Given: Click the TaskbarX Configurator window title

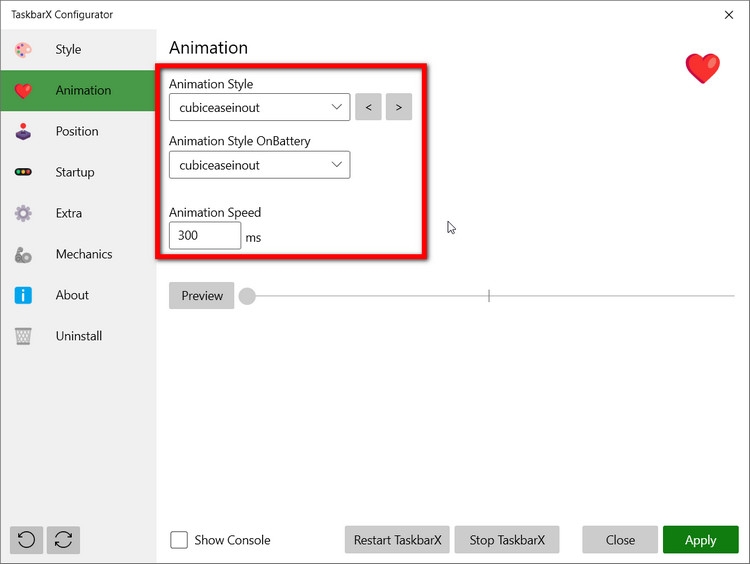Looking at the screenshot, I should [62, 15].
